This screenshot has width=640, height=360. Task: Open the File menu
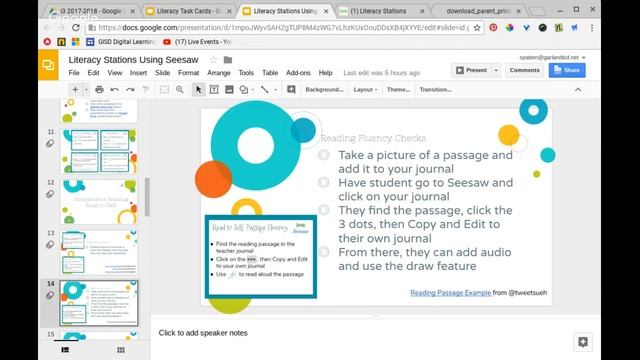click(74, 73)
